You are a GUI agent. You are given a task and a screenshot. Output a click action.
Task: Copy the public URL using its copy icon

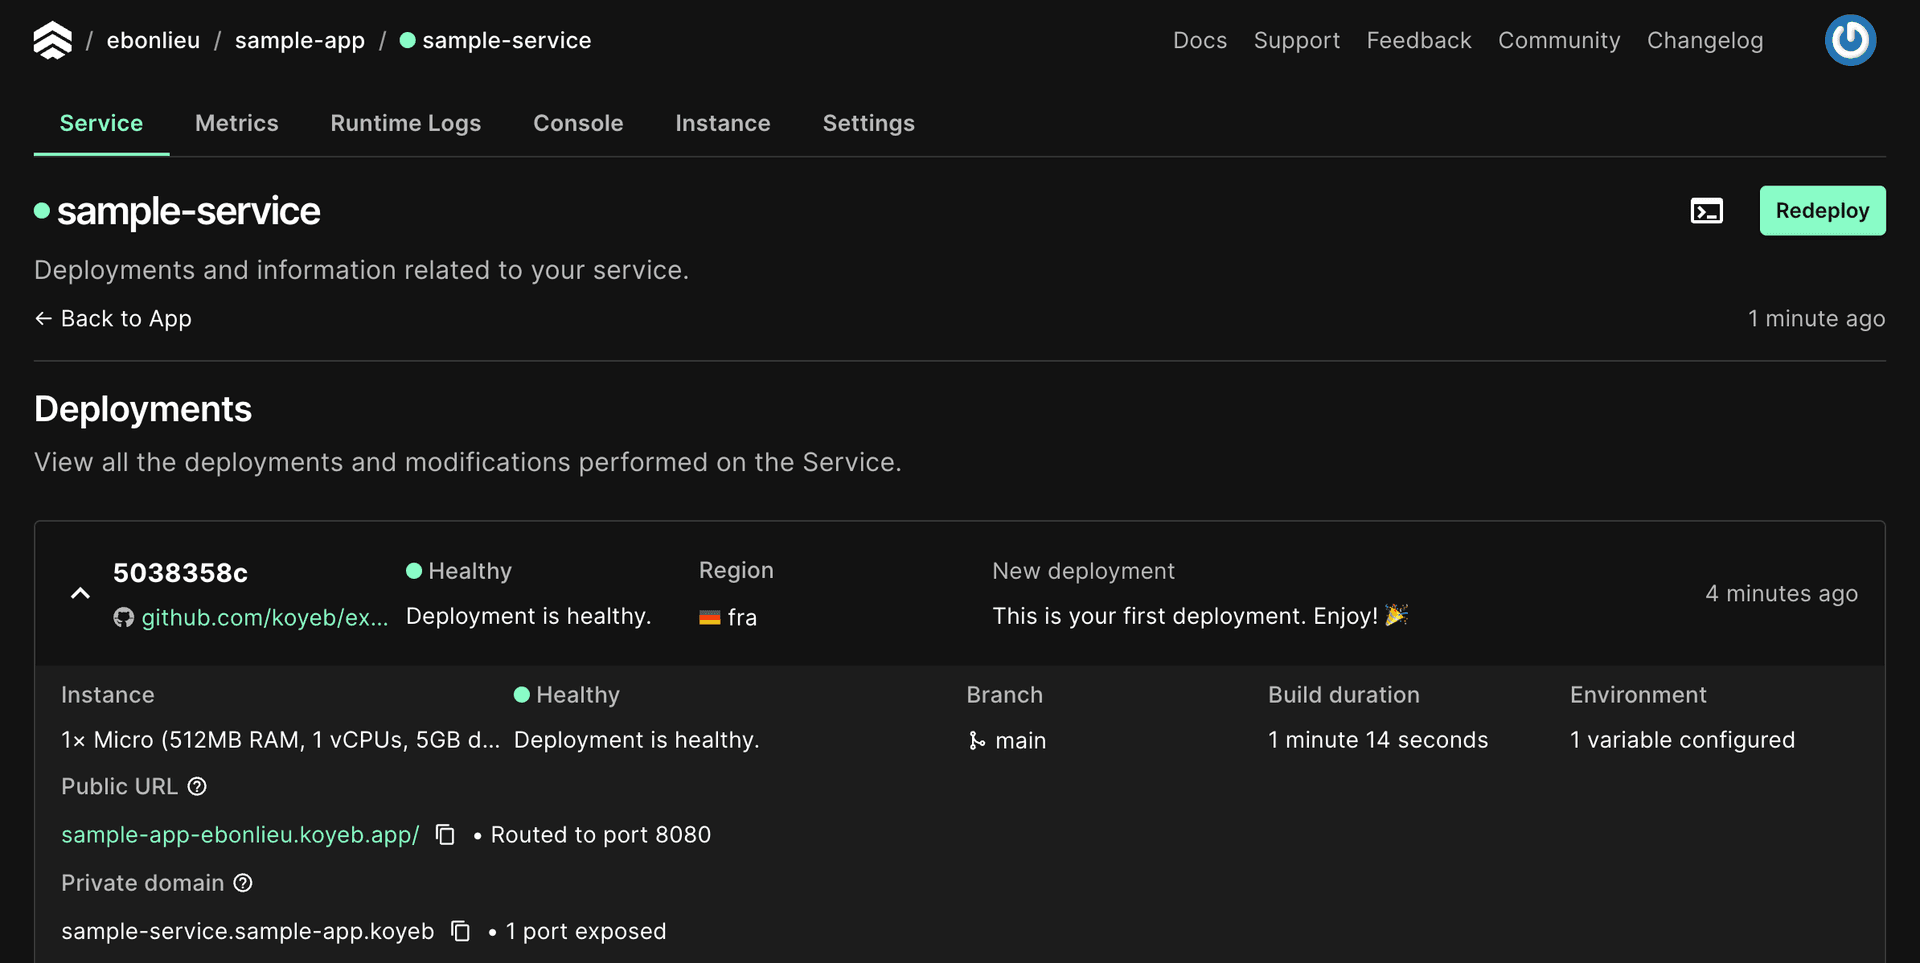point(444,834)
